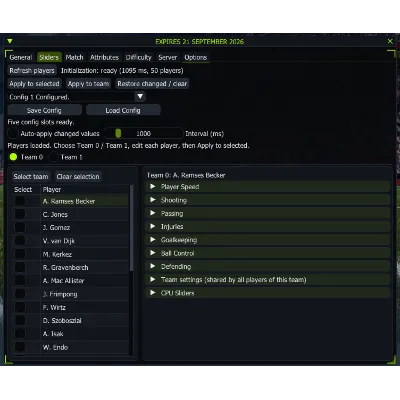Click Restore changed / clear
The height and width of the screenshot is (400, 400).
152,84
